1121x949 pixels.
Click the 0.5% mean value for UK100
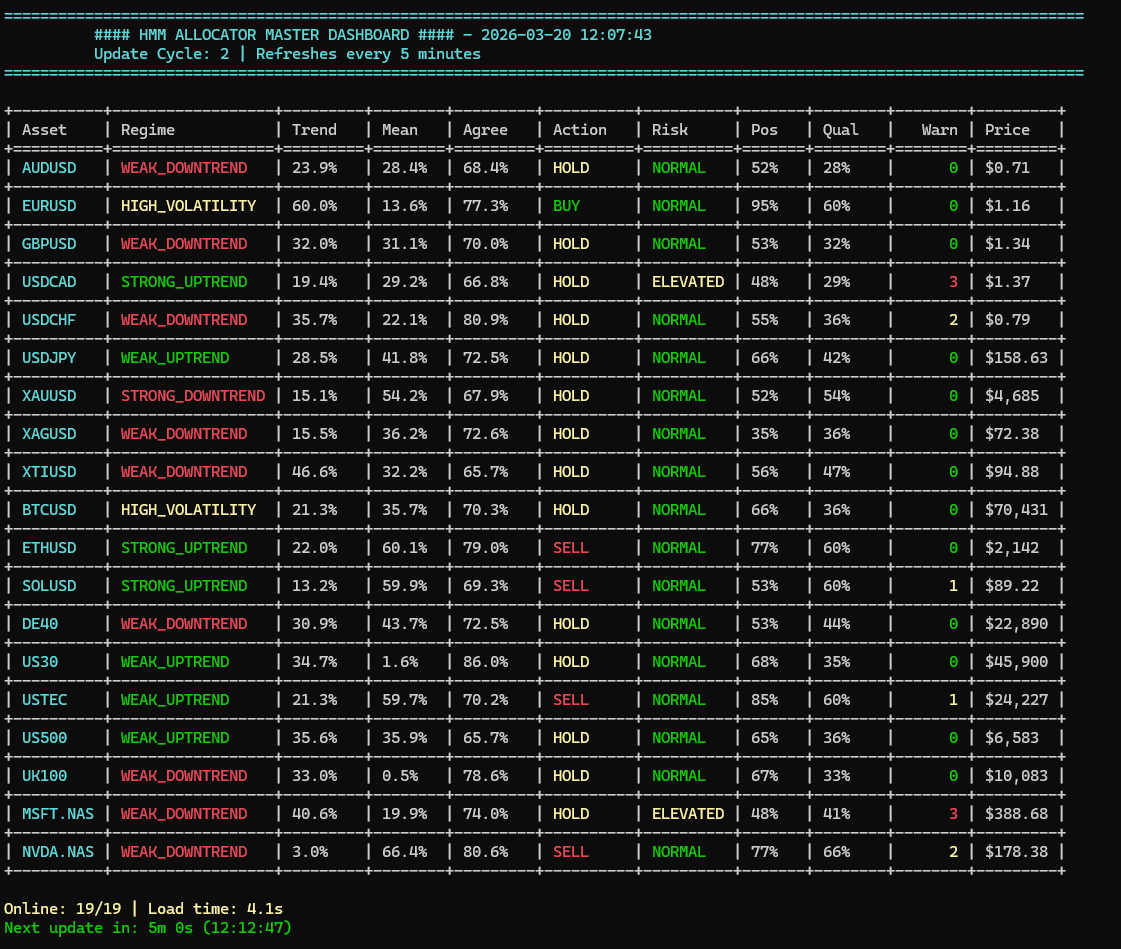pyautogui.click(x=400, y=776)
